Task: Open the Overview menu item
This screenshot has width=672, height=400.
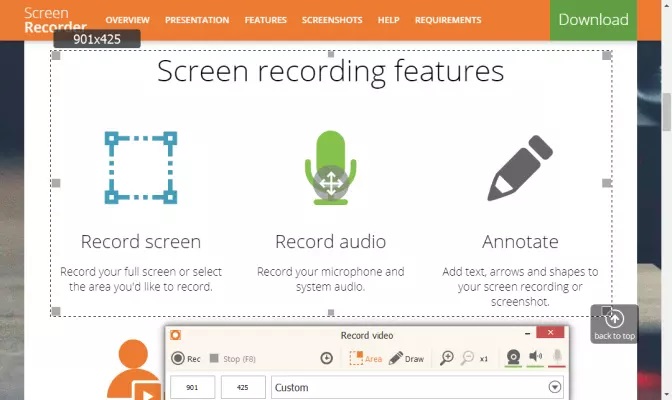Action: [x=127, y=20]
